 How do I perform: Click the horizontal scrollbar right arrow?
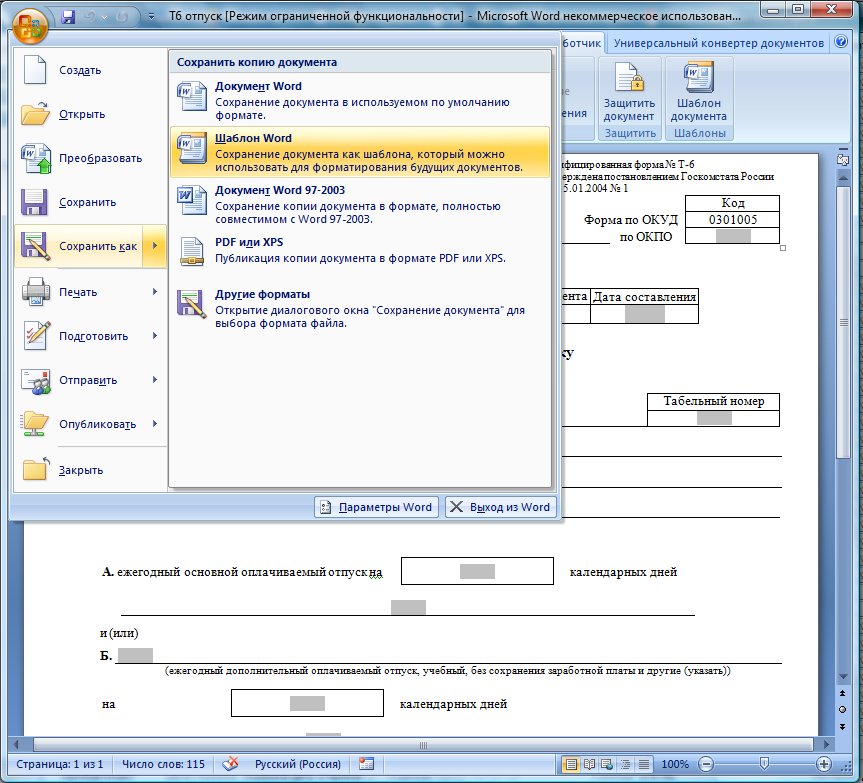[826, 744]
